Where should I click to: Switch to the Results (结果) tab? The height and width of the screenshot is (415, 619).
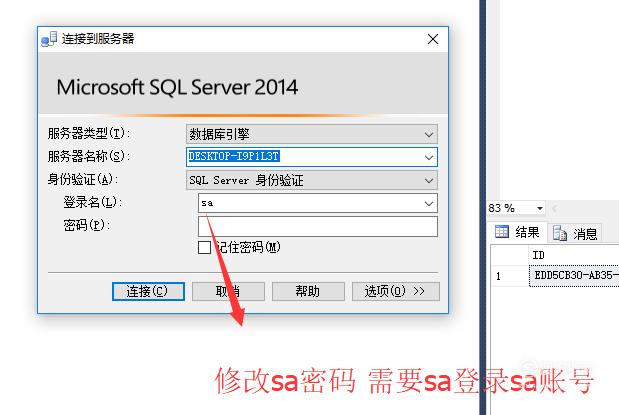coord(517,232)
